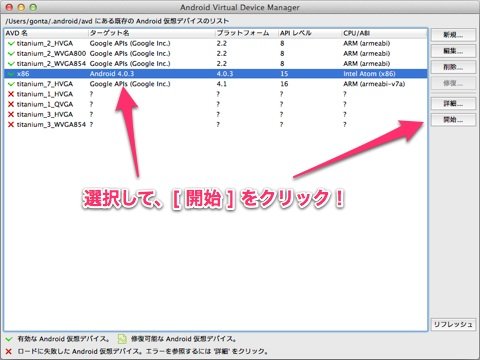Click the greyed-out 修復... button
The height and width of the screenshot is (360, 480).
pos(453,83)
